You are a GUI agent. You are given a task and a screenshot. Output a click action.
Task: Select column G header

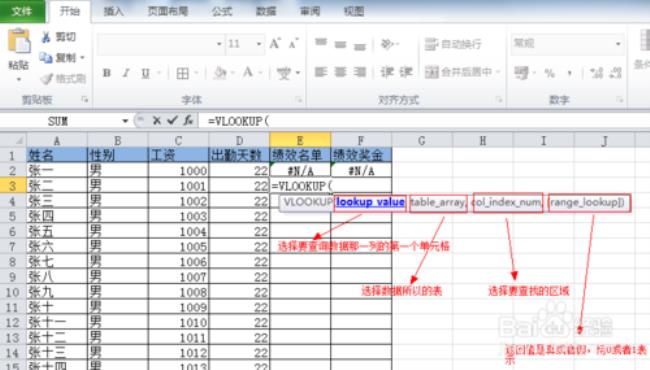pos(422,141)
